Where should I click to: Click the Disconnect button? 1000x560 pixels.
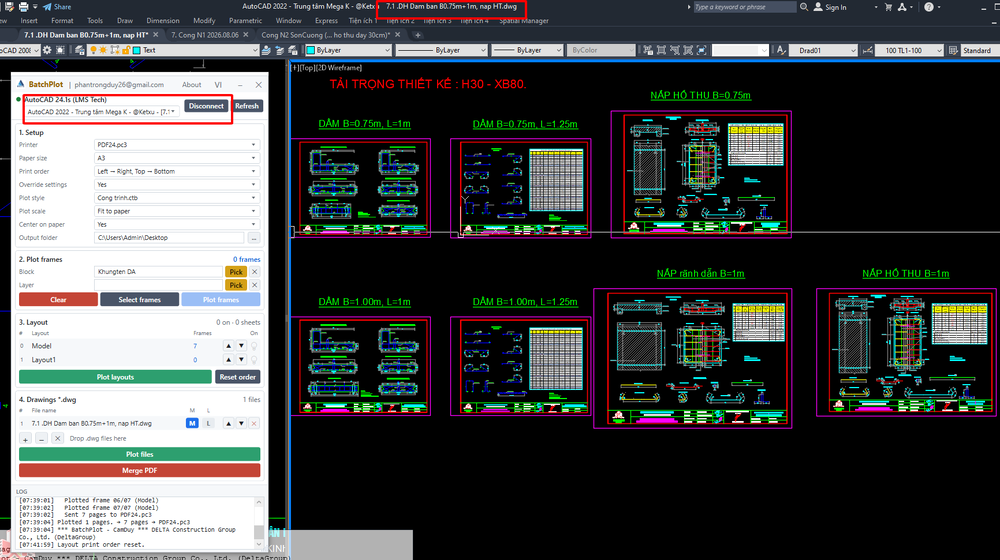[x=206, y=106]
